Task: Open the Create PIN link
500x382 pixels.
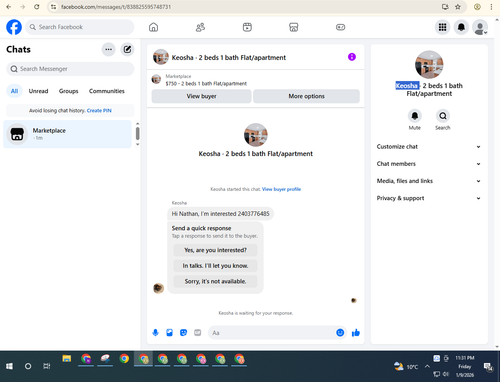Action: pos(99,111)
